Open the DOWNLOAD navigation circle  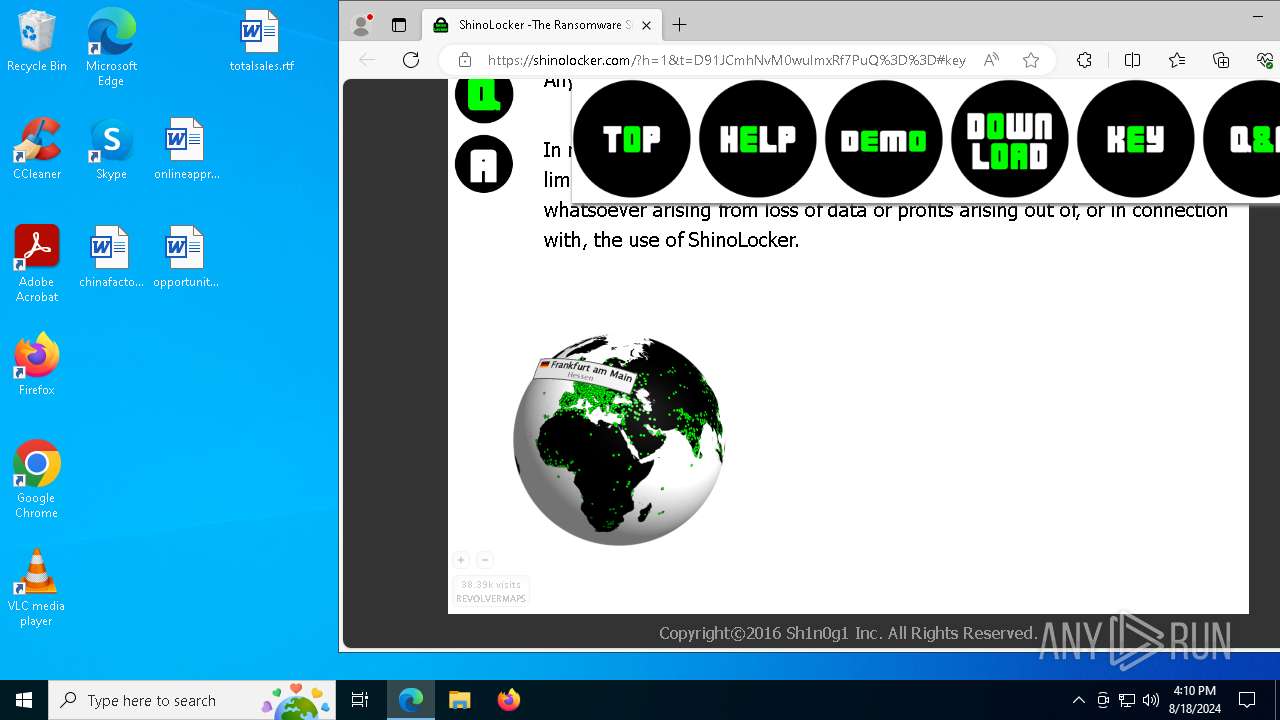[x=1009, y=139]
